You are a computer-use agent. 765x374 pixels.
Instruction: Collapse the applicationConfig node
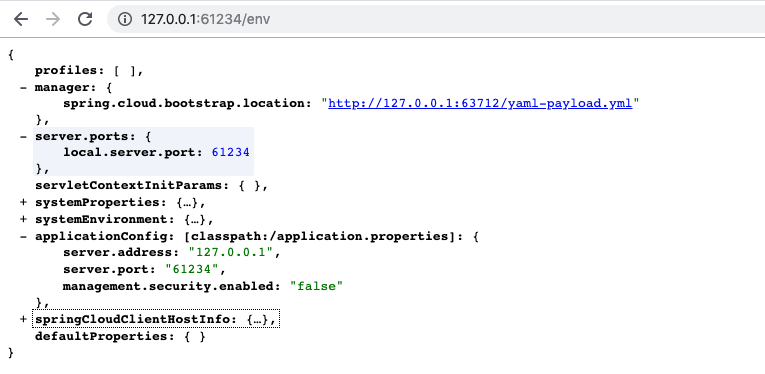(23, 236)
